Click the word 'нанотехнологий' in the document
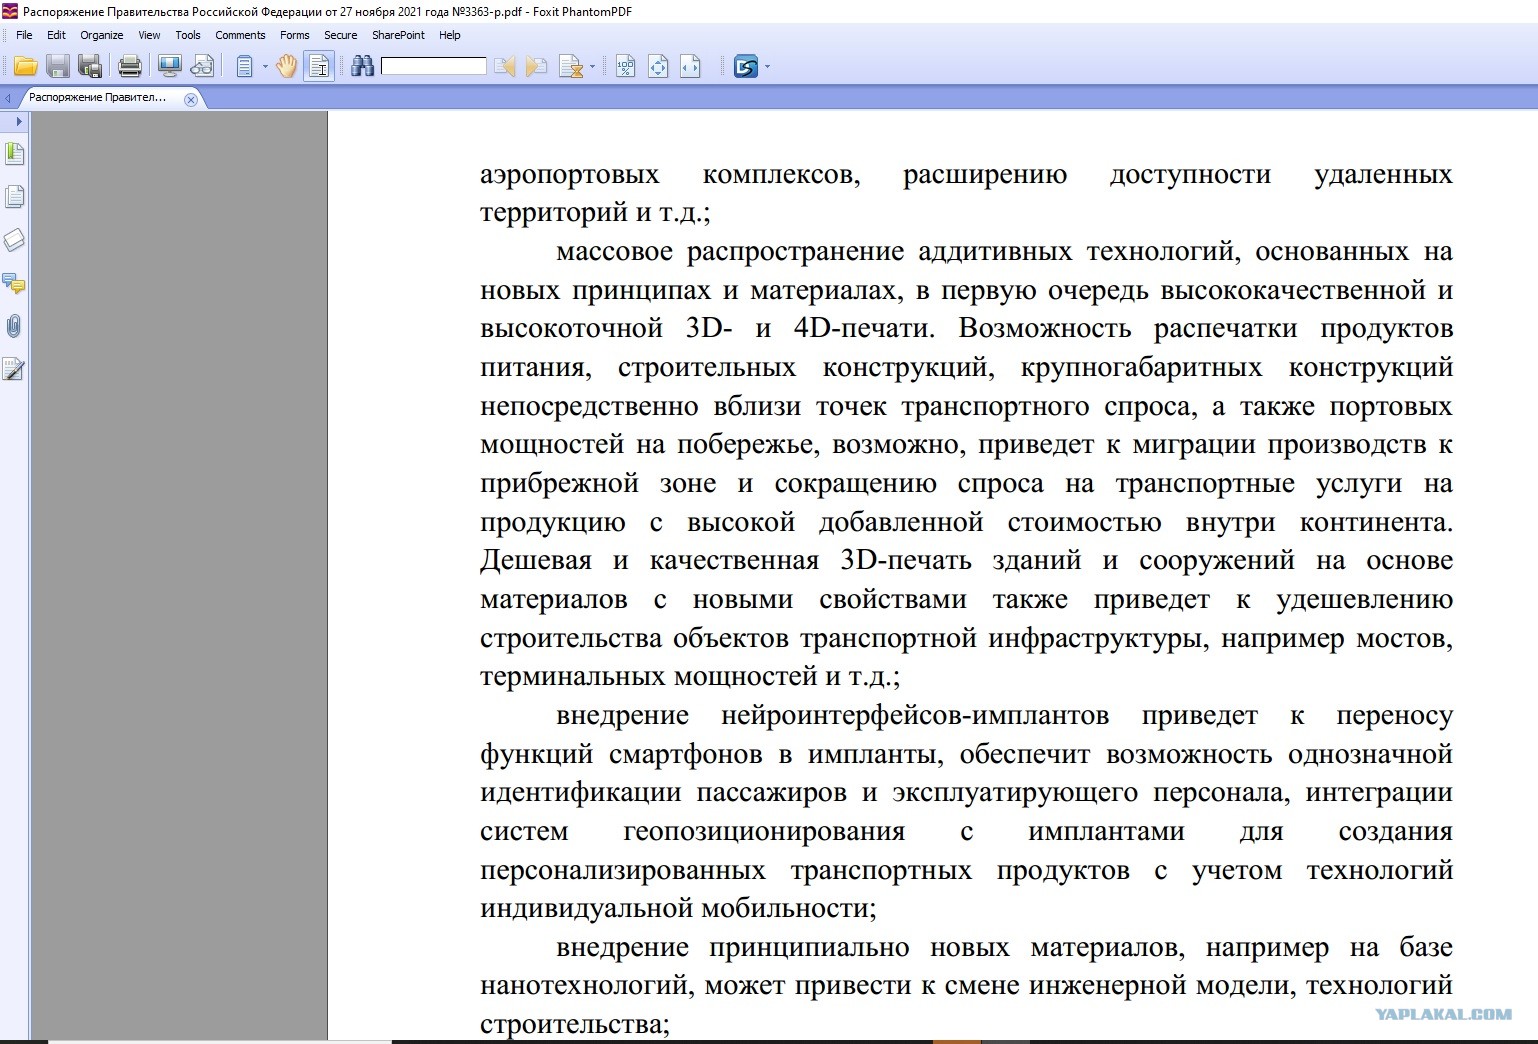This screenshot has height=1044, width=1538. pyautogui.click(x=586, y=986)
